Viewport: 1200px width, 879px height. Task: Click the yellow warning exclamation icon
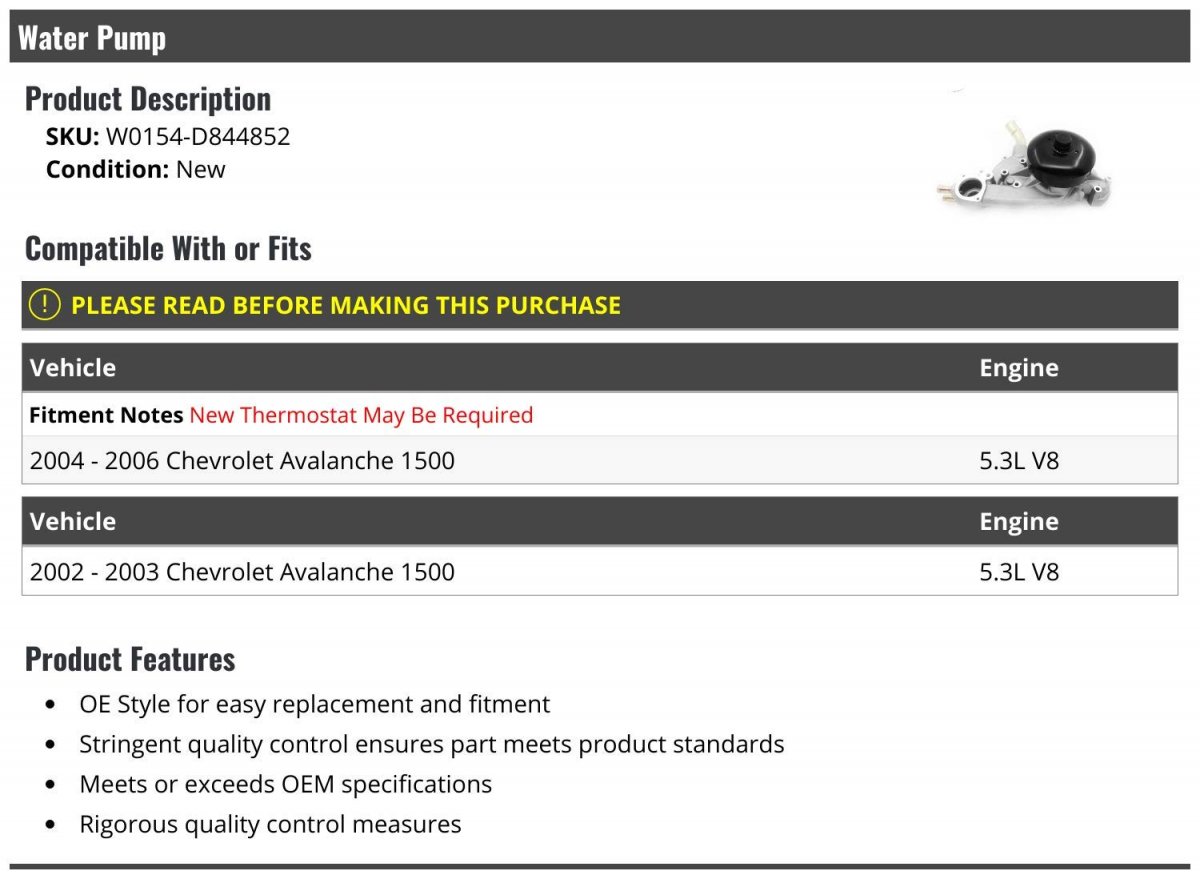pyautogui.click(x=45, y=305)
